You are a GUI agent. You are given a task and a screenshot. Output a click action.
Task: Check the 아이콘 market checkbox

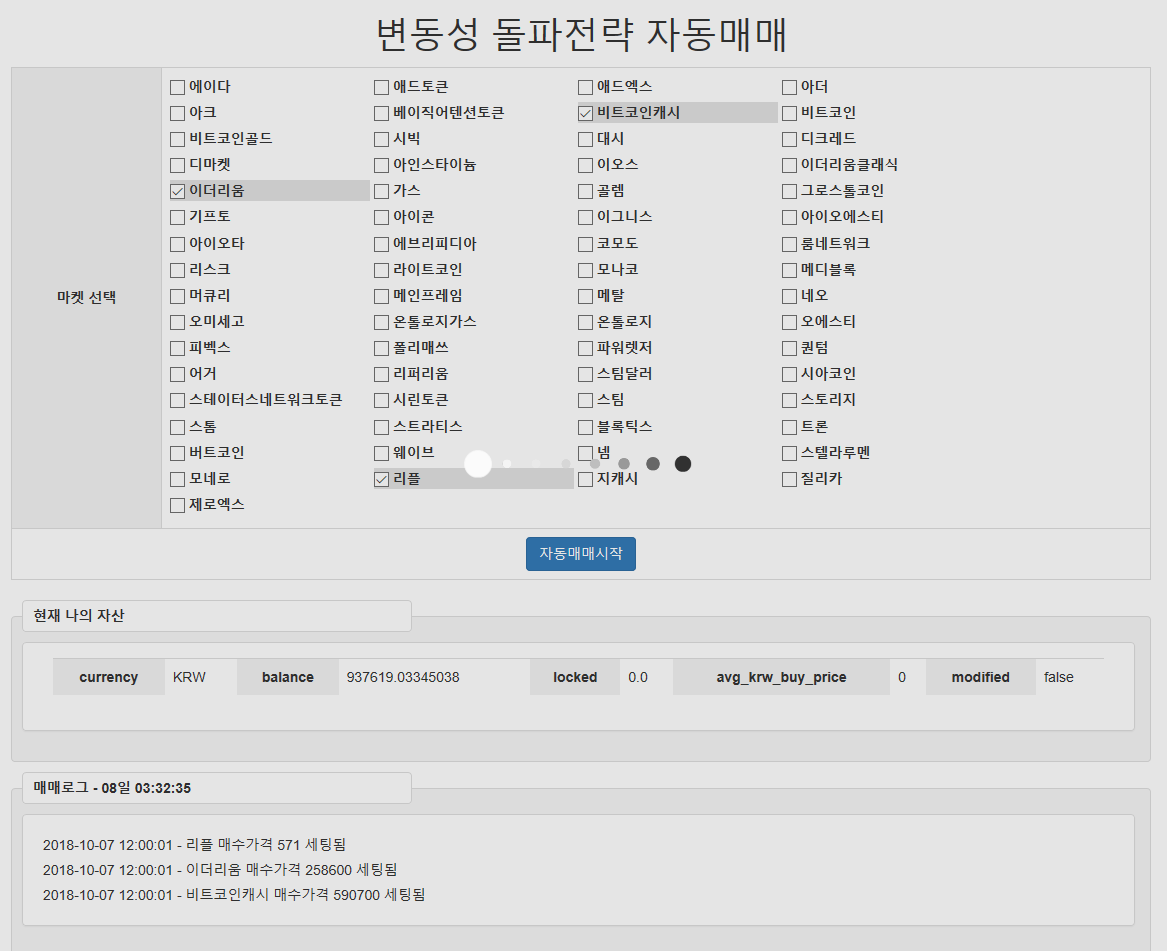pyautogui.click(x=381, y=217)
